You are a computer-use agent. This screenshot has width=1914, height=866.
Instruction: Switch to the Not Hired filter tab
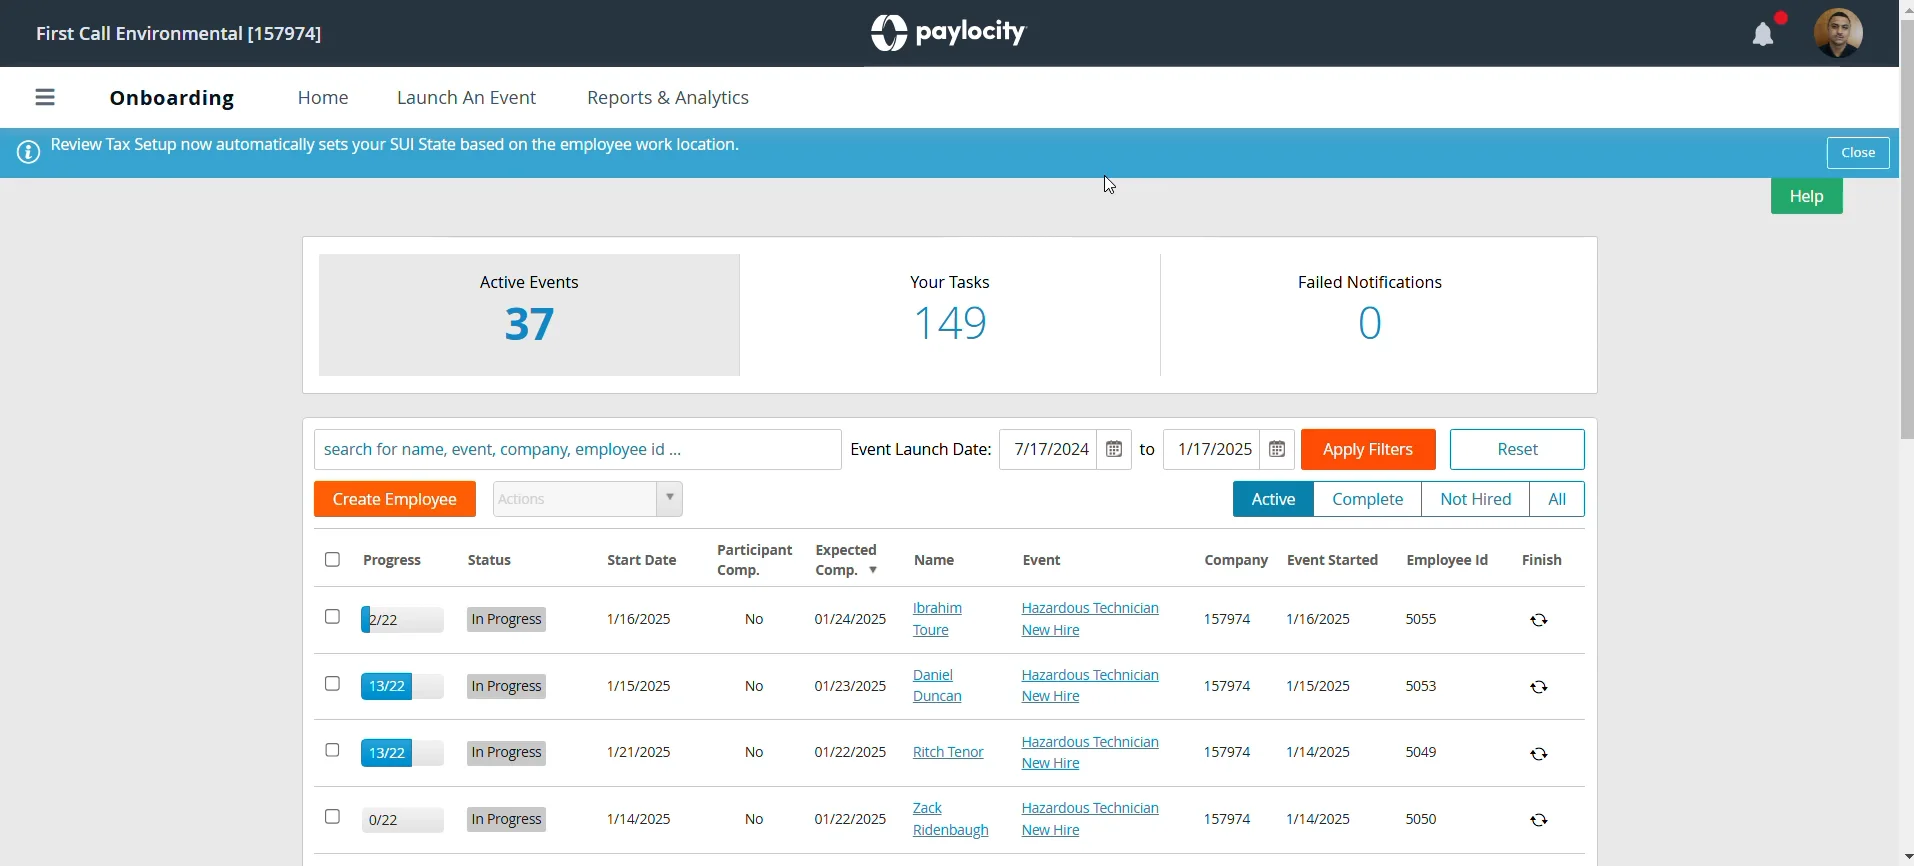tap(1476, 499)
